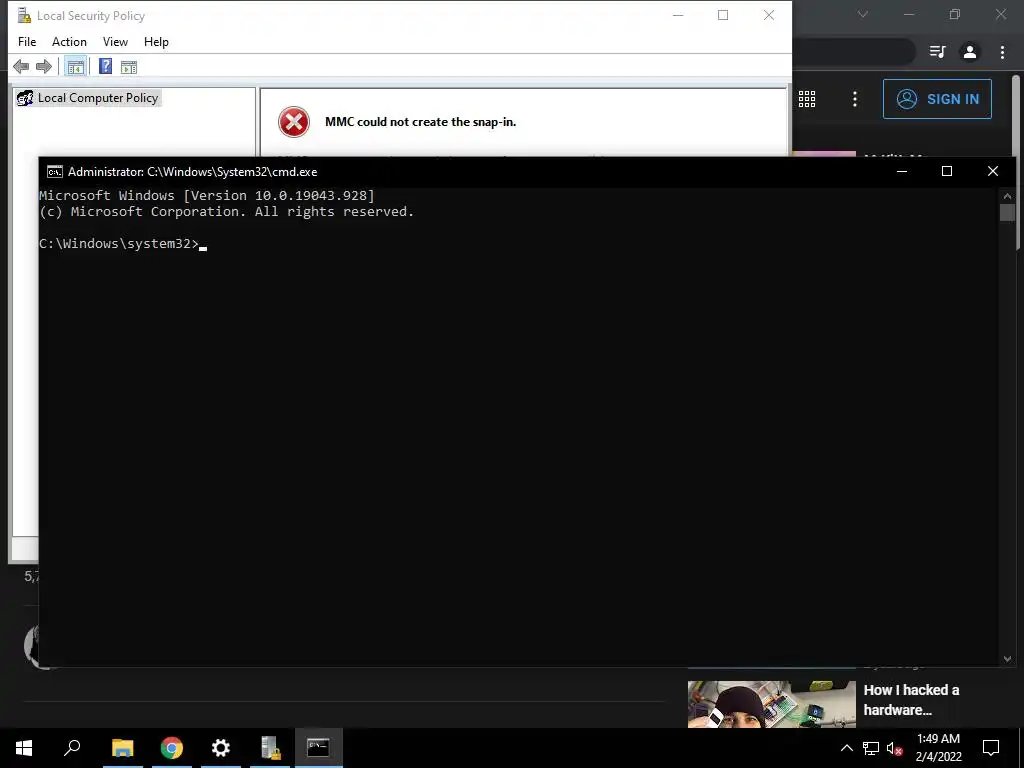This screenshot has width=1024, height=768.
Task: Click cmd scrollbar up arrow
Action: pyautogui.click(x=1007, y=195)
